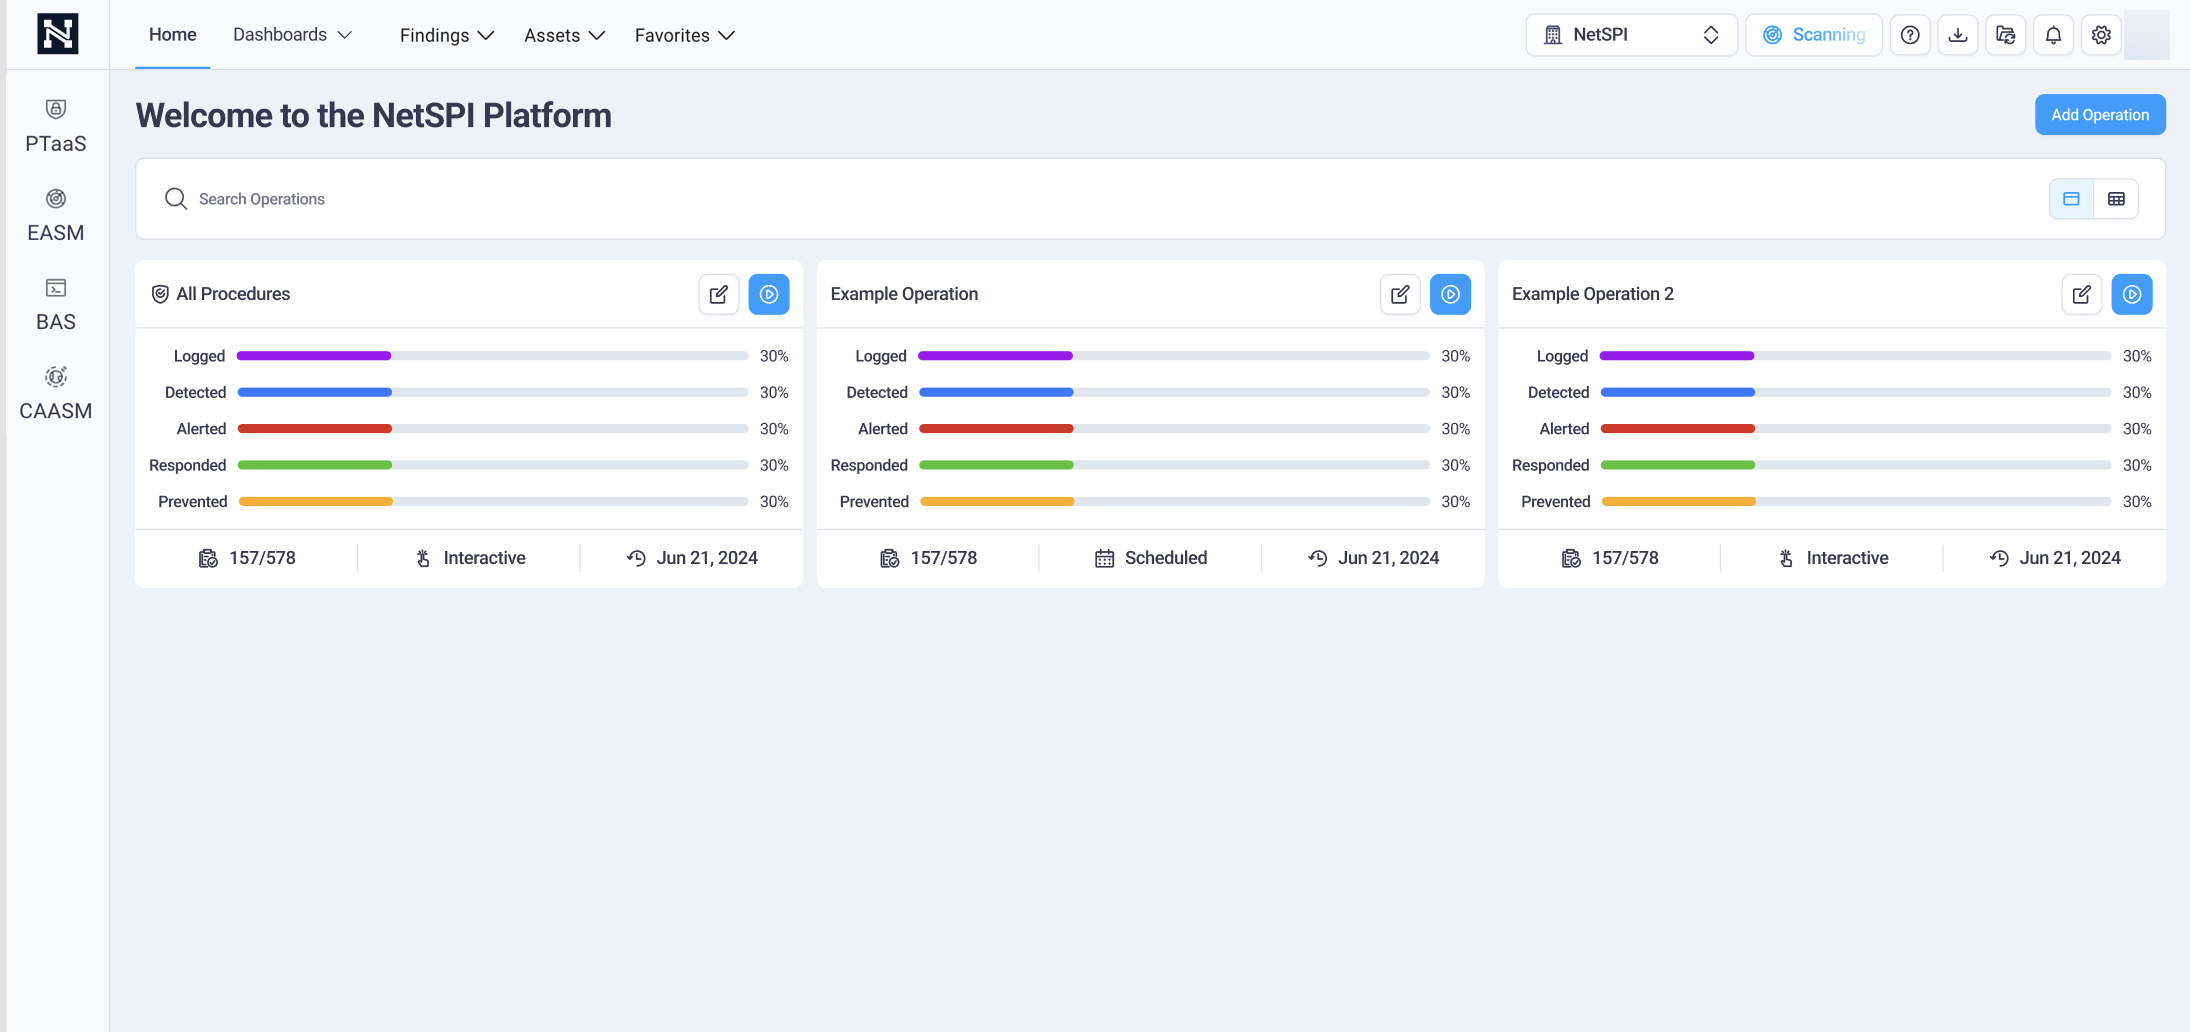Expand the Findings menu
The height and width of the screenshot is (1032, 2190).
coord(447,35)
